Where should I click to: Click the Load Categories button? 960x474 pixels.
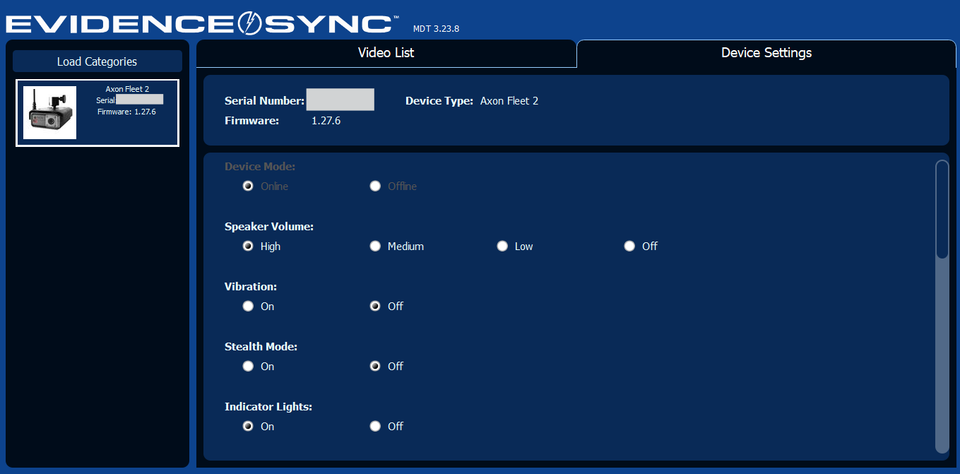pyautogui.click(x=97, y=61)
